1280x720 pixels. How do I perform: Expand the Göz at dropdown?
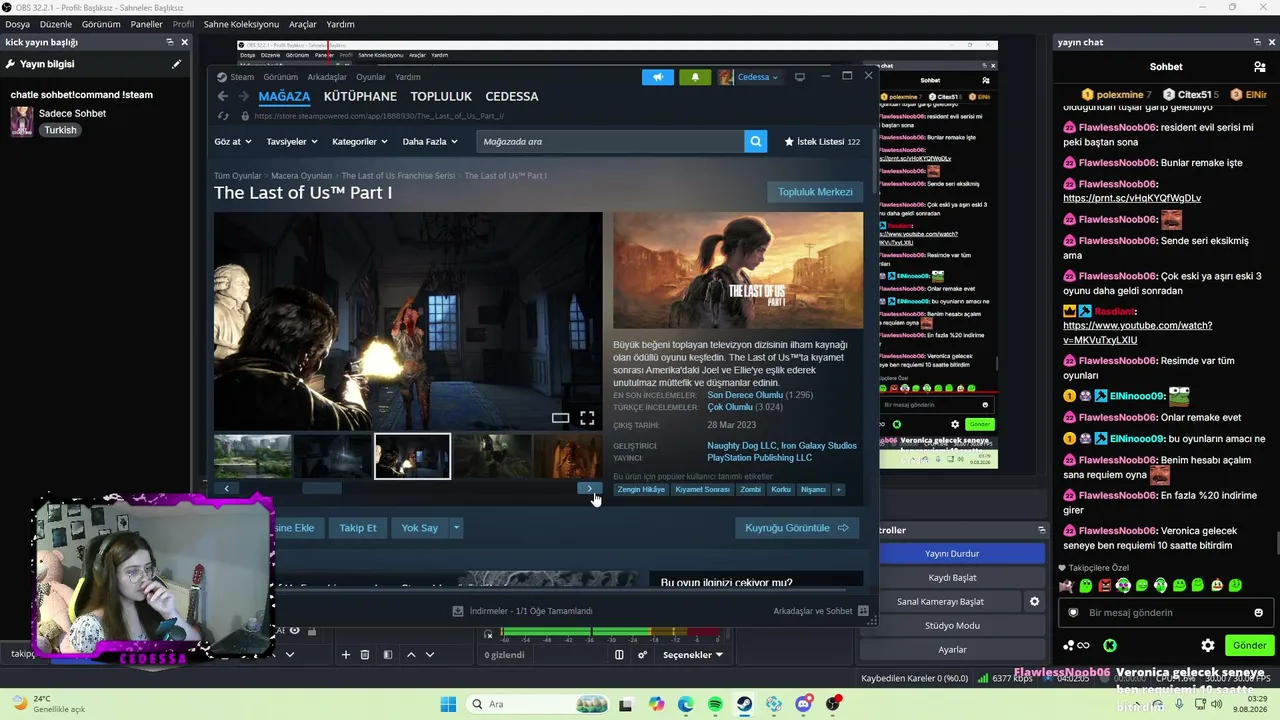click(x=232, y=142)
